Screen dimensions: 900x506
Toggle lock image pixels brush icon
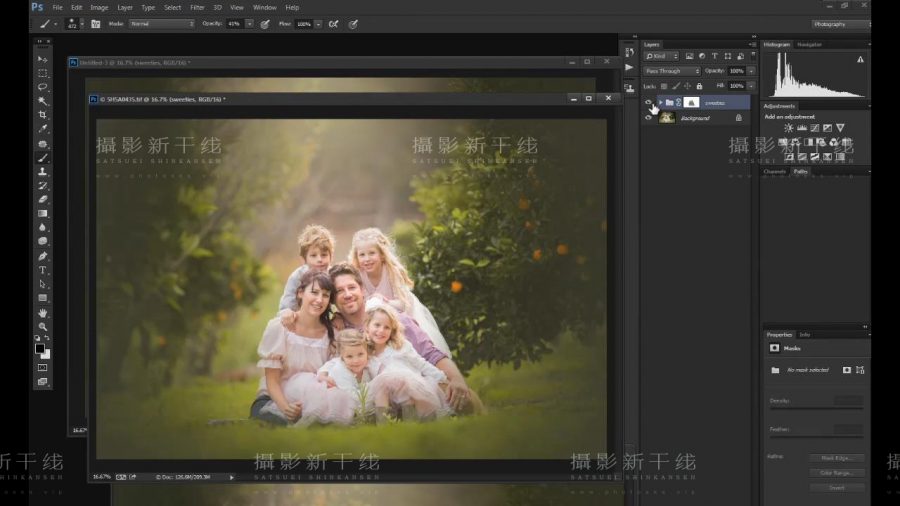676,86
